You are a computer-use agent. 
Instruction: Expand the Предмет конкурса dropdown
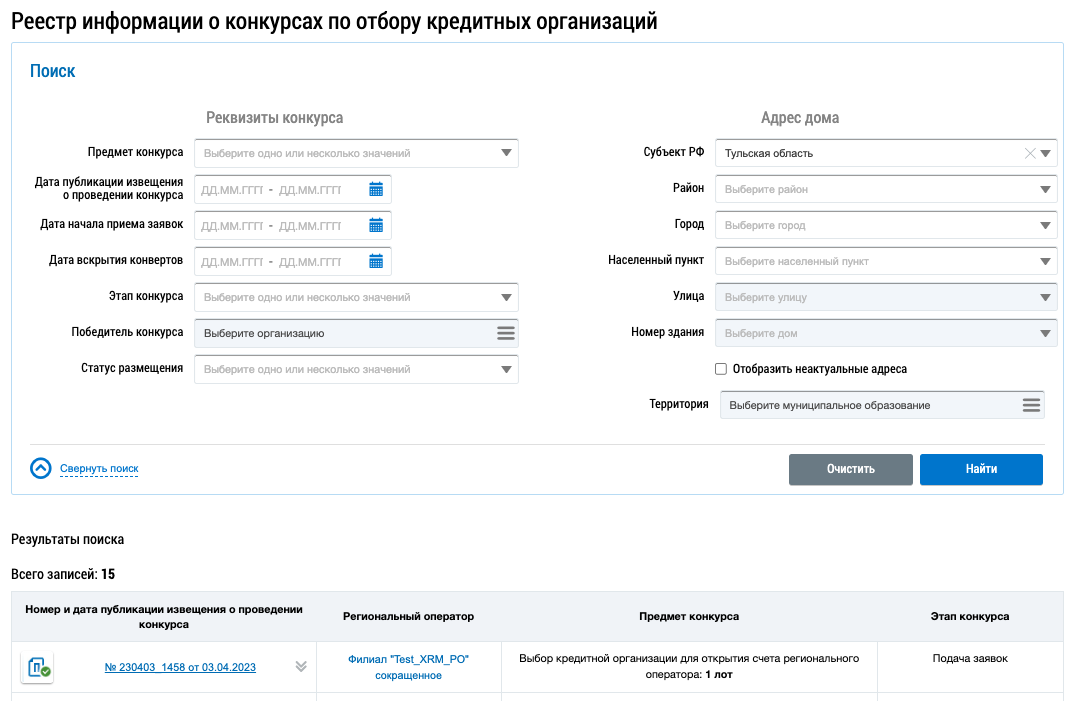point(505,153)
